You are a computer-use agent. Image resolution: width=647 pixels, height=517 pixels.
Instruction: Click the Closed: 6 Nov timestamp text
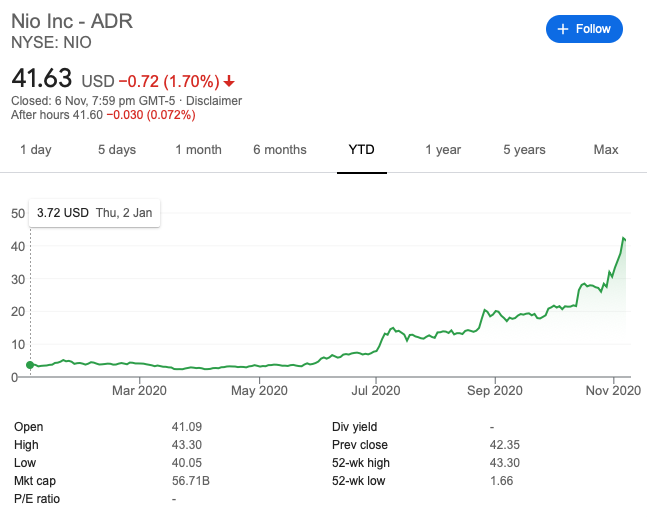93,101
